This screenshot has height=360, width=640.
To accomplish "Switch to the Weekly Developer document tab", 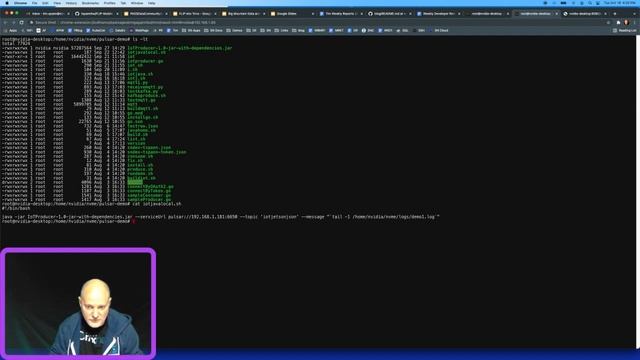I will pyautogui.click(x=439, y=13).
